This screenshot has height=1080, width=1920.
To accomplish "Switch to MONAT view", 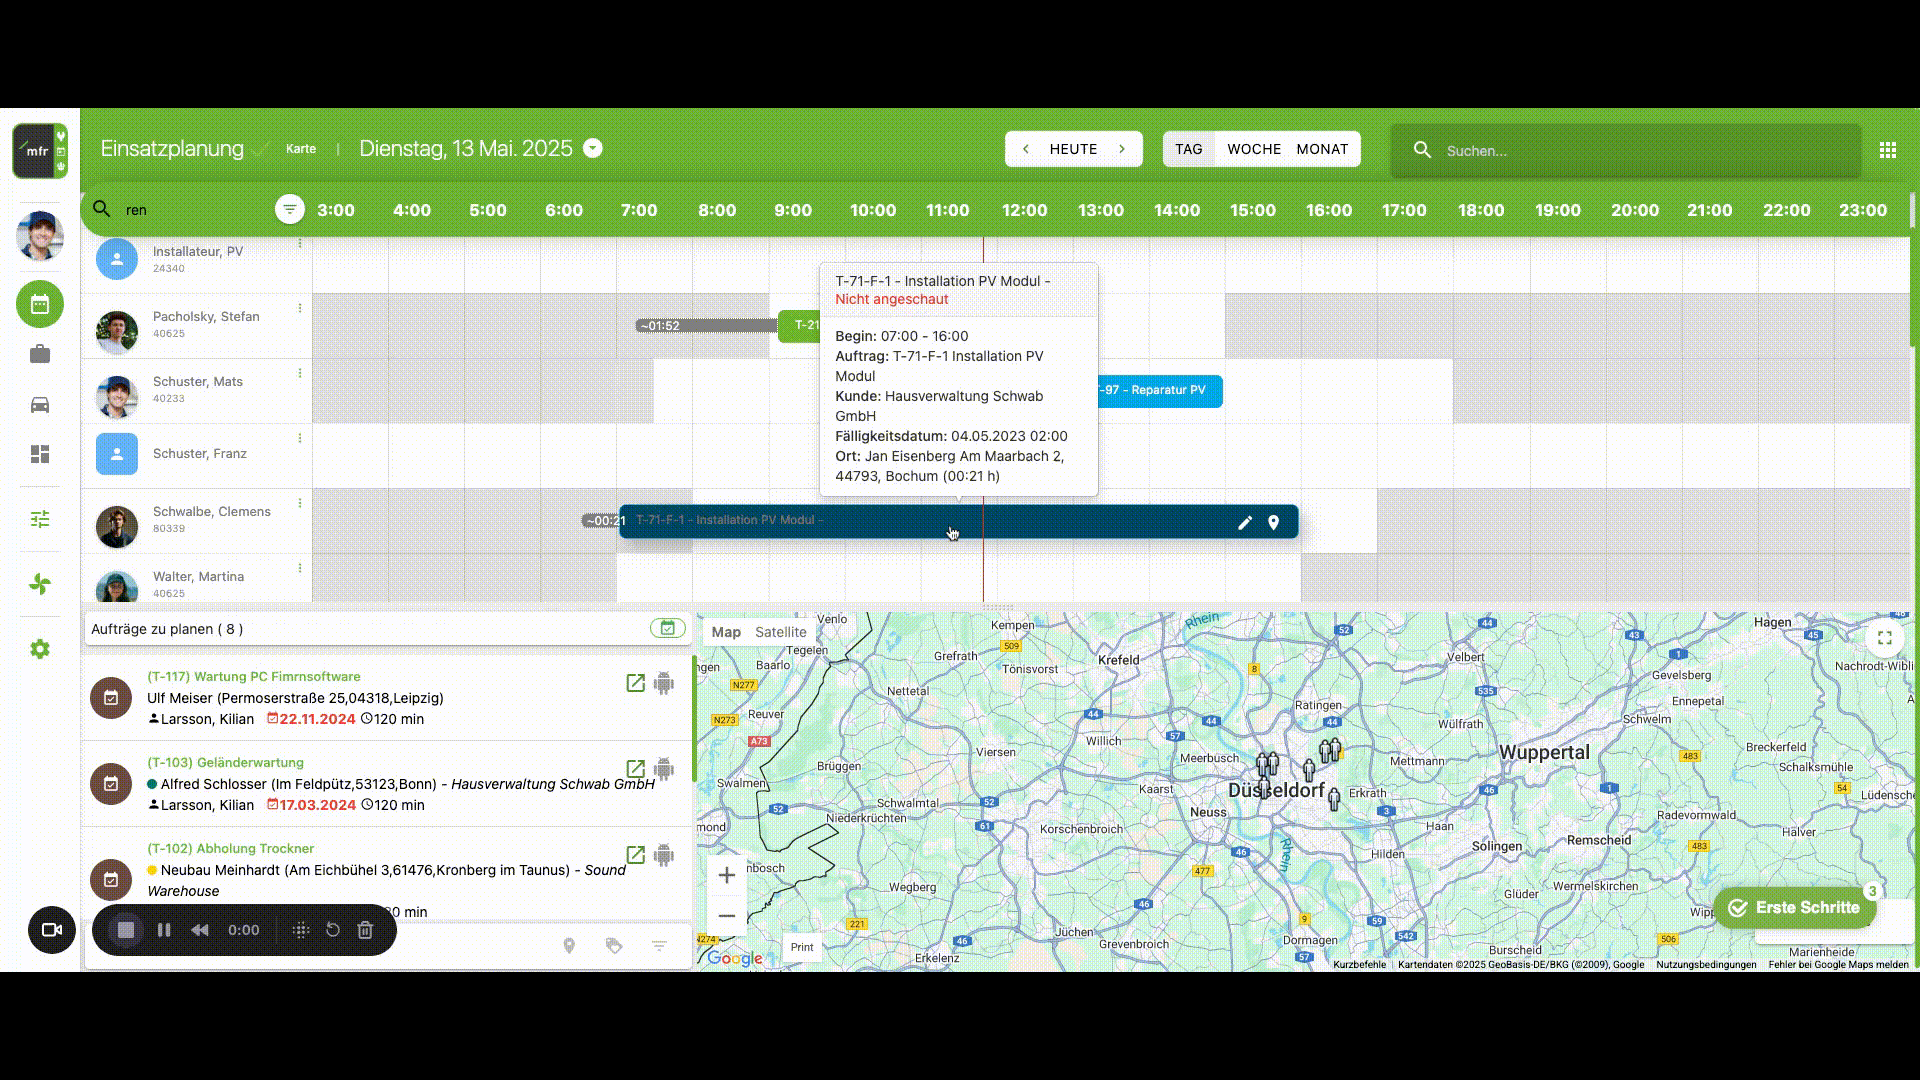I will pos(1322,149).
